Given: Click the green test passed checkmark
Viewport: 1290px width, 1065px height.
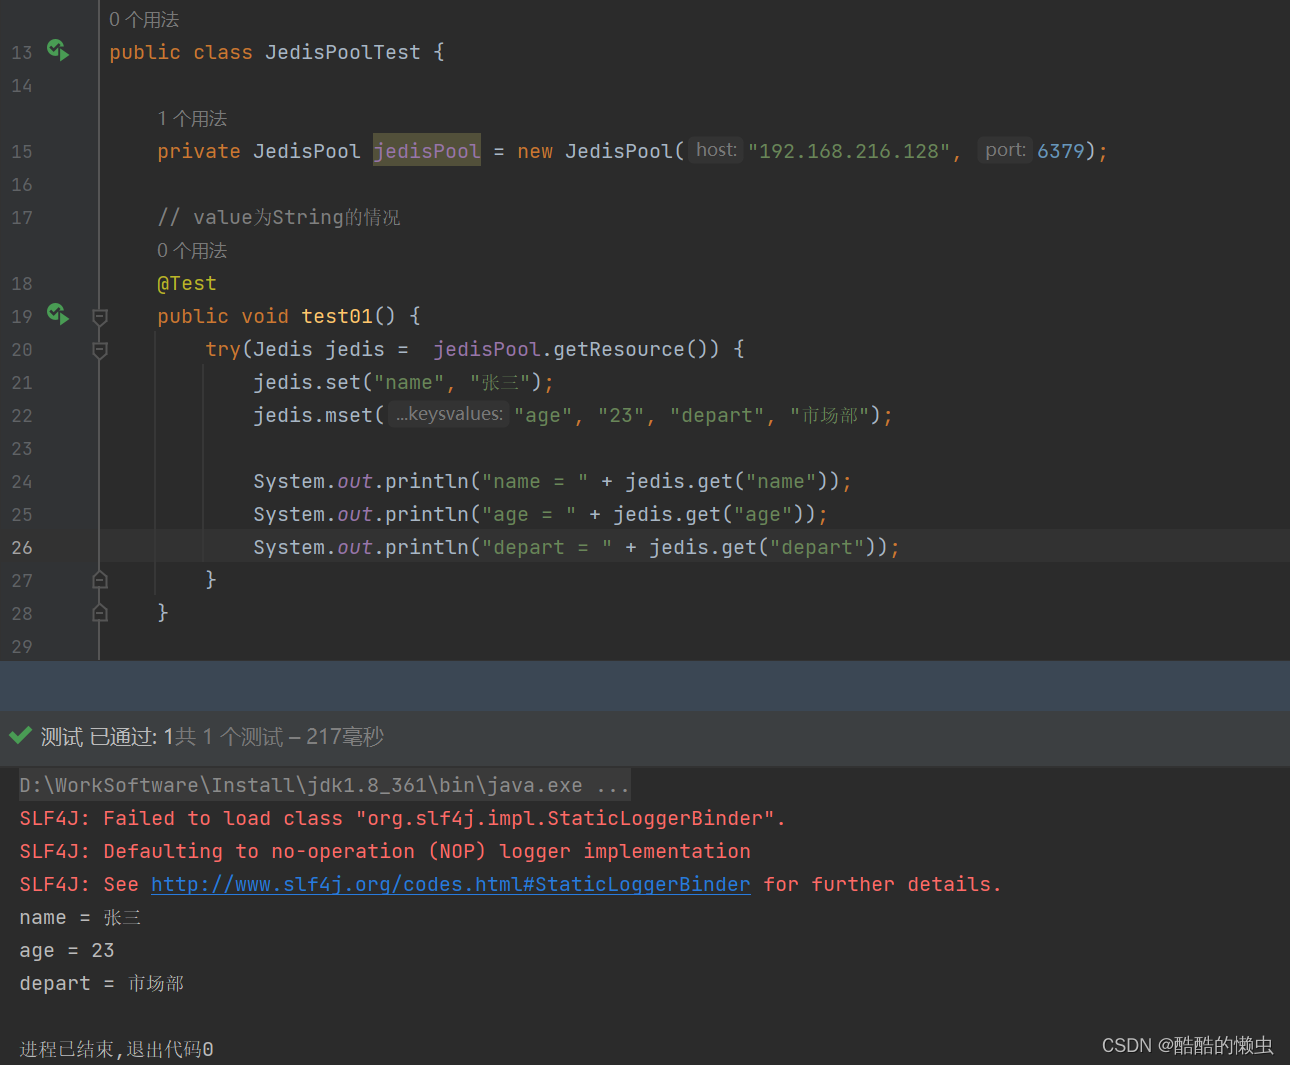Looking at the screenshot, I should click(20, 736).
